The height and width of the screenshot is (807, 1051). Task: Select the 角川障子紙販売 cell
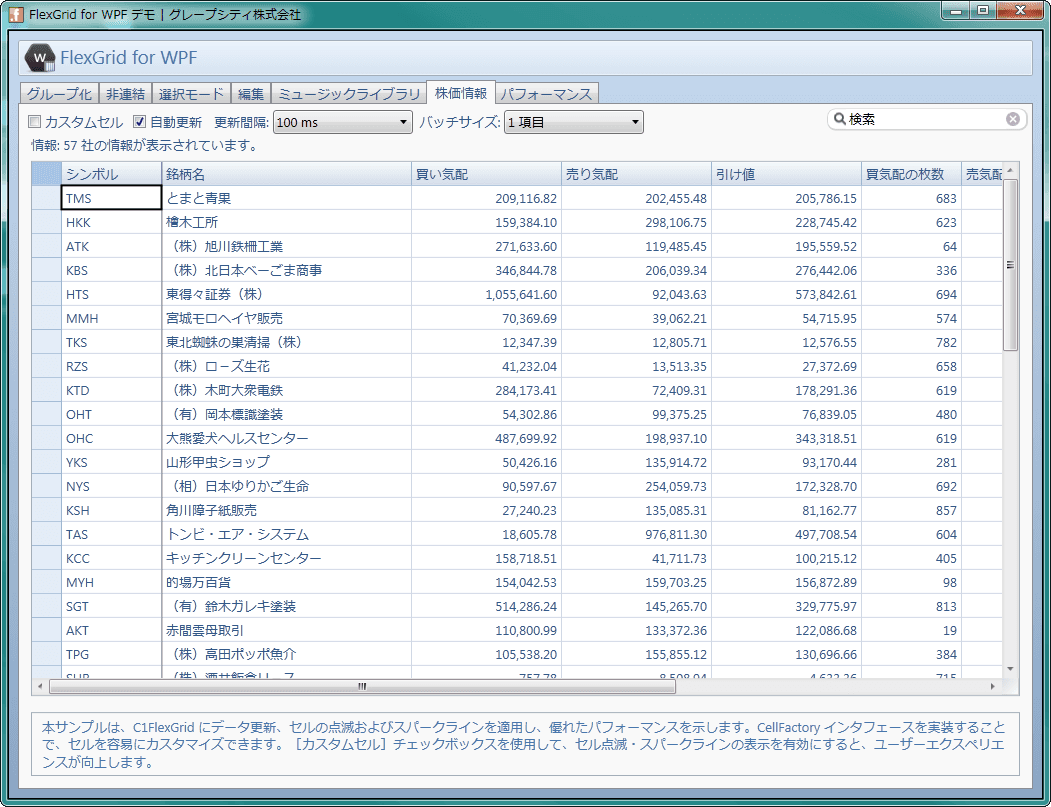point(286,511)
